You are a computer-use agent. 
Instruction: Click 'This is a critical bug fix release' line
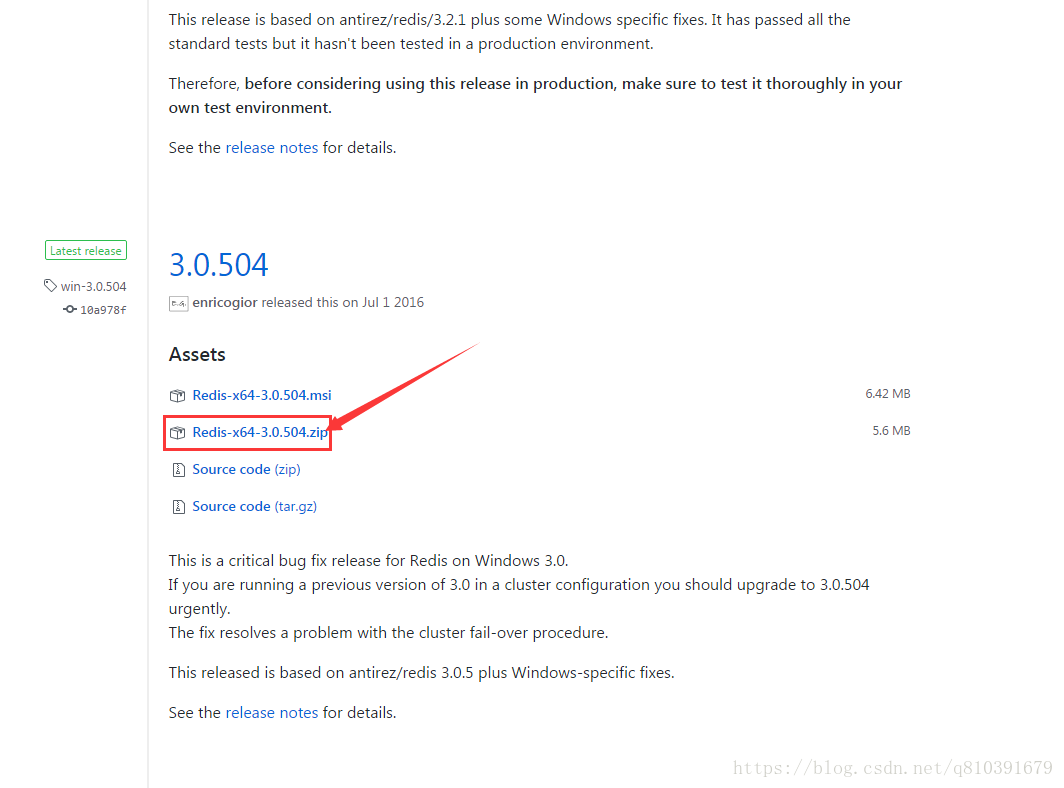(x=368, y=561)
